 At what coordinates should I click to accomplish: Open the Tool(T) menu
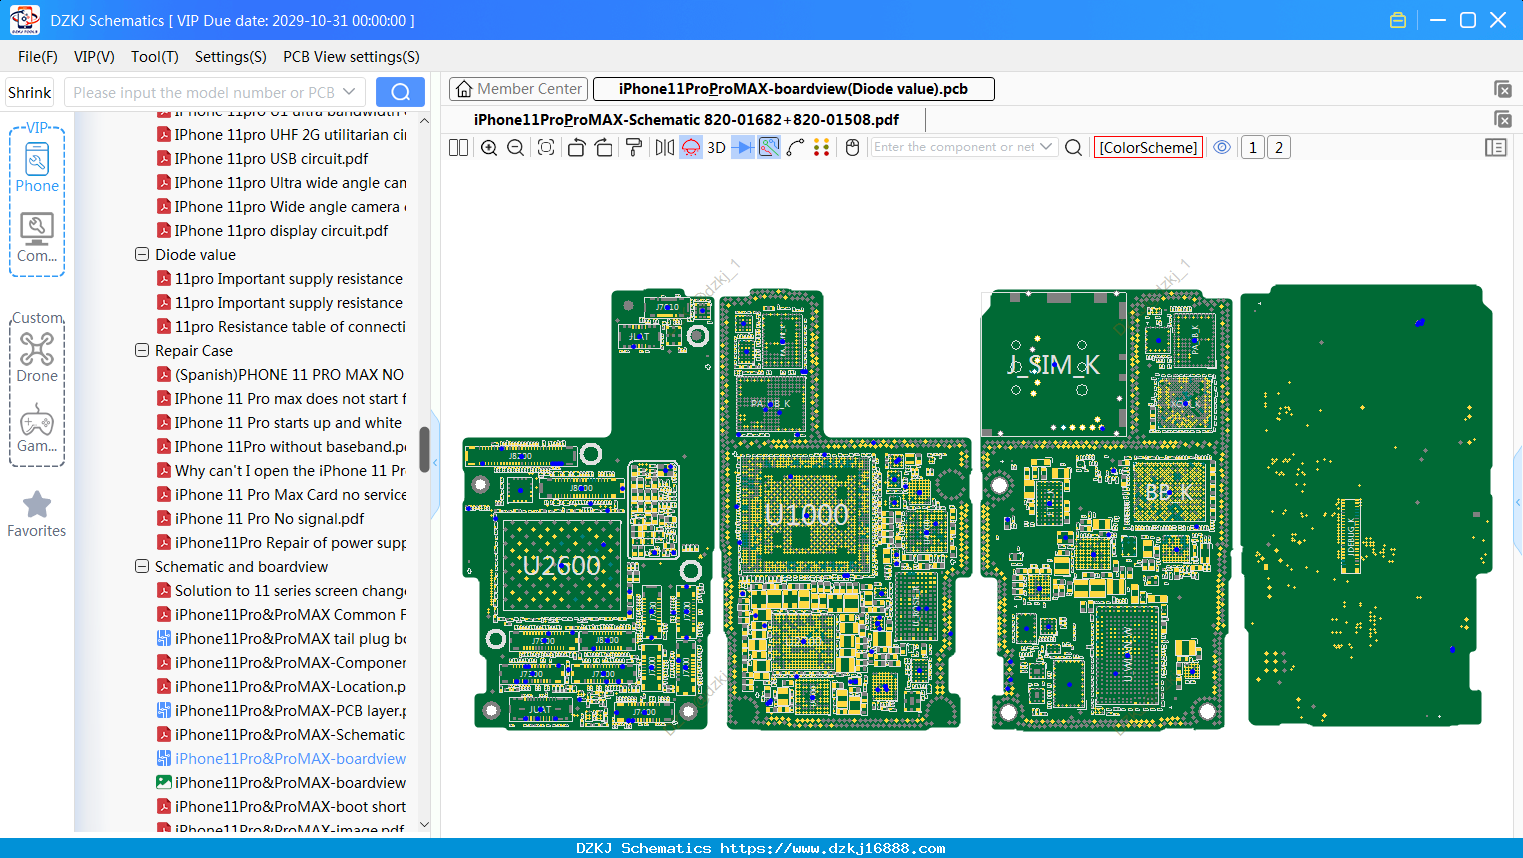pyautogui.click(x=155, y=57)
